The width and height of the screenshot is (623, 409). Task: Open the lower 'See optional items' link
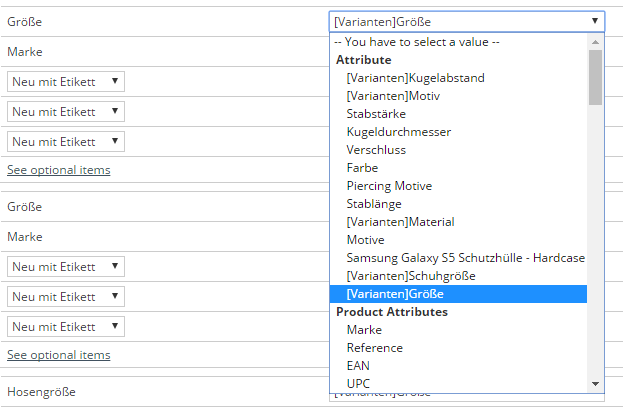click(59, 355)
